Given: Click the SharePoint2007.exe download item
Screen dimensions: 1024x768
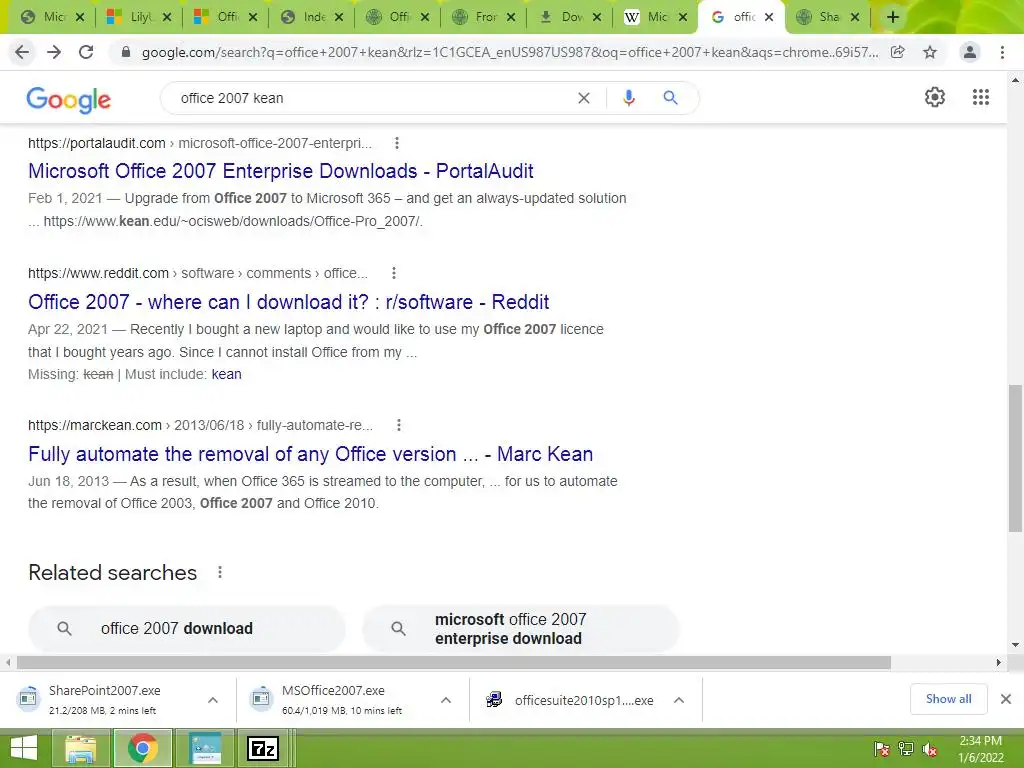Looking at the screenshot, I should point(104,699).
